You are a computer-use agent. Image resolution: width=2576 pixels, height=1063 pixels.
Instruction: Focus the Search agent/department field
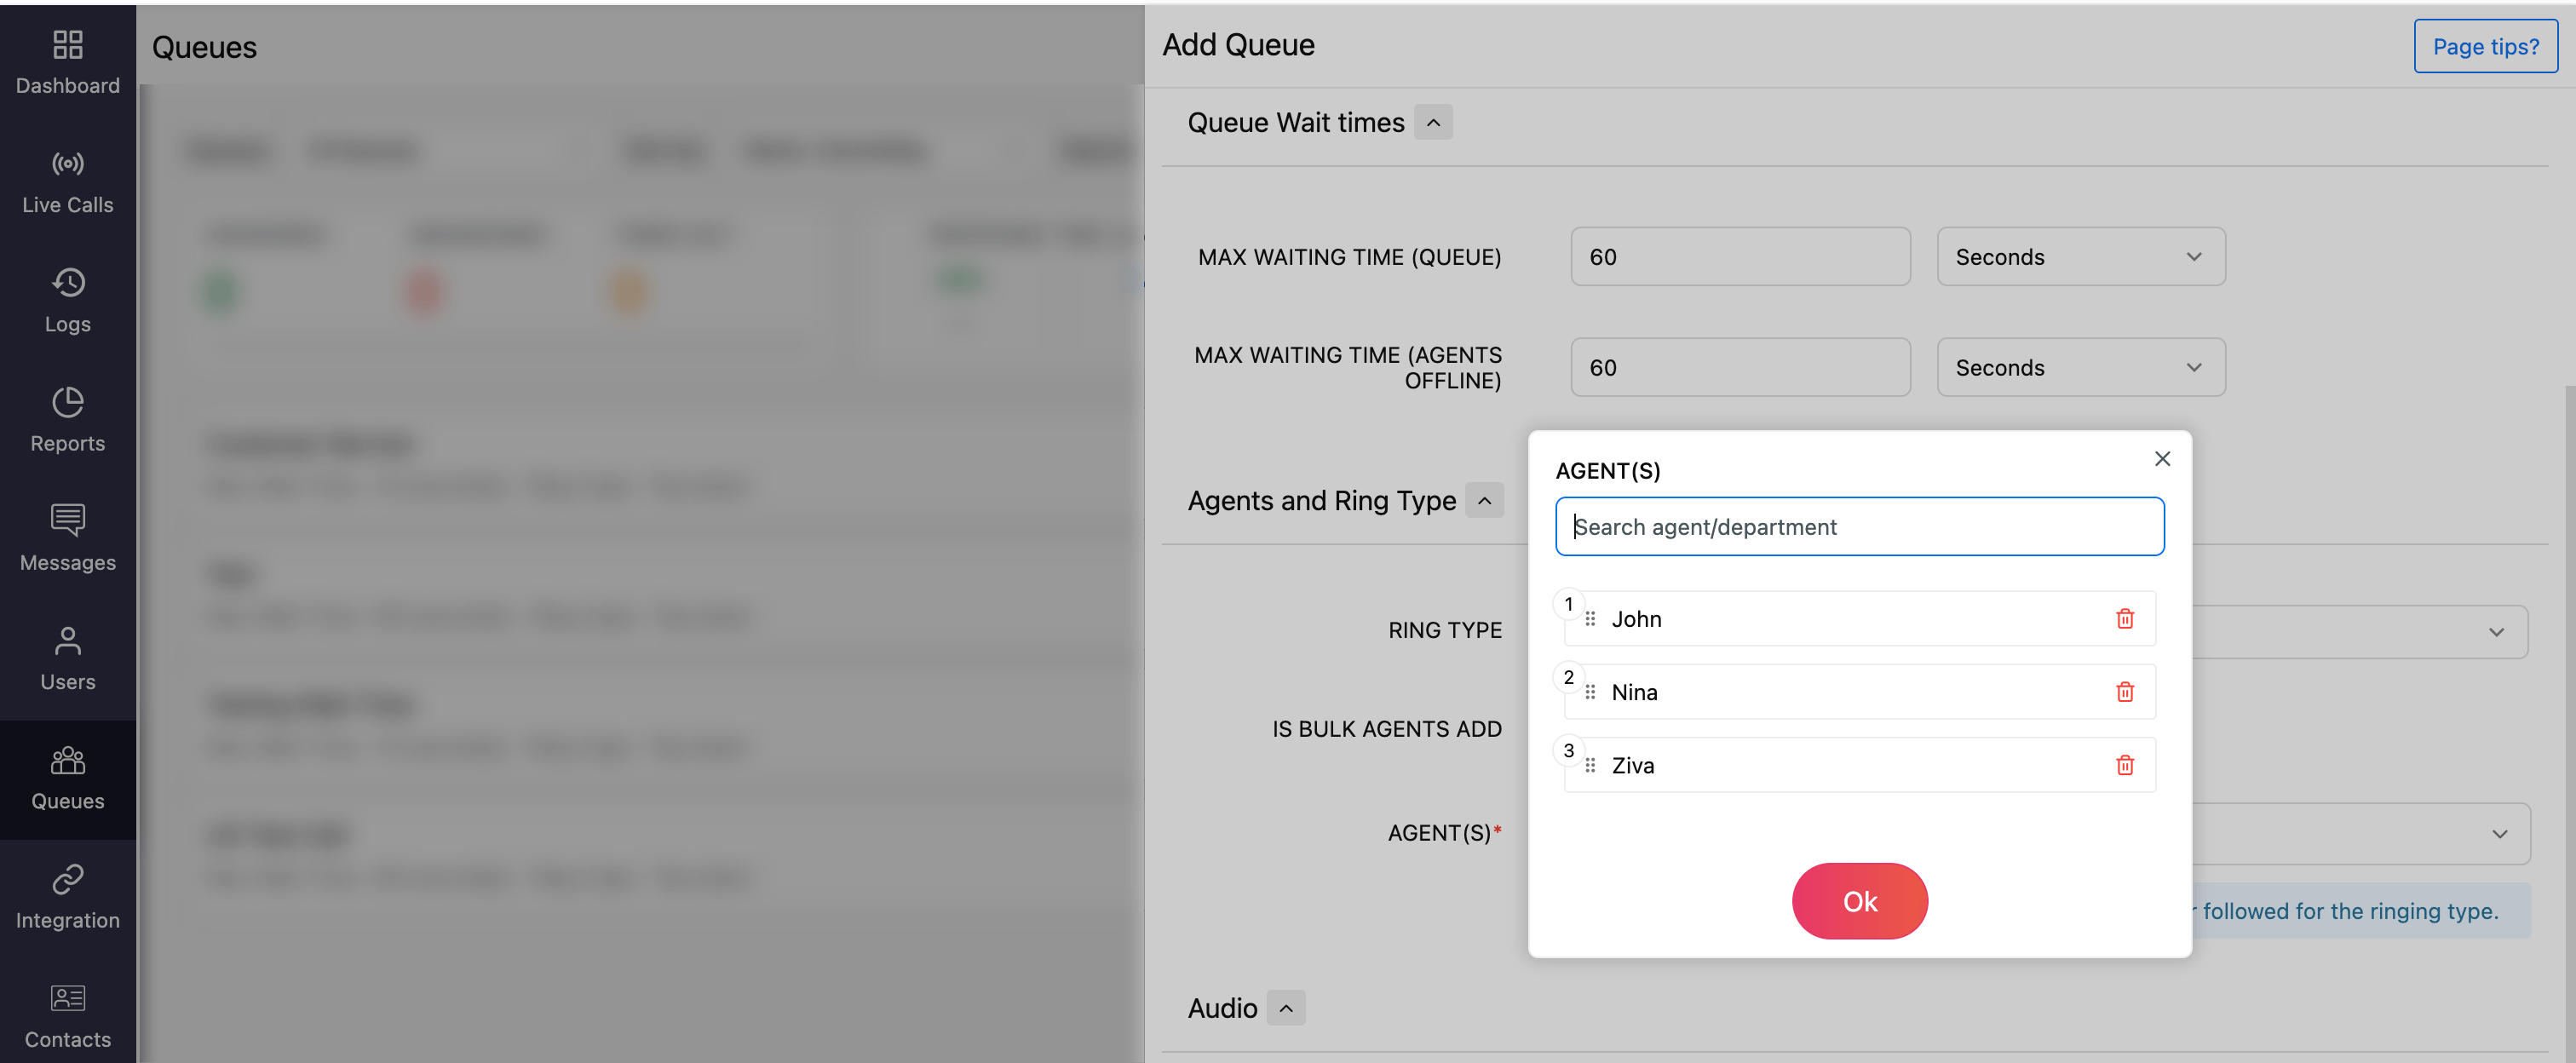pyautogui.click(x=1859, y=527)
